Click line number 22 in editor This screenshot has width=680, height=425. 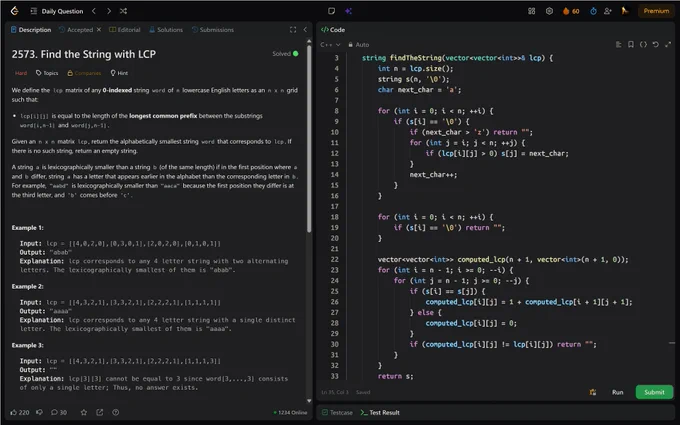point(334,259)
